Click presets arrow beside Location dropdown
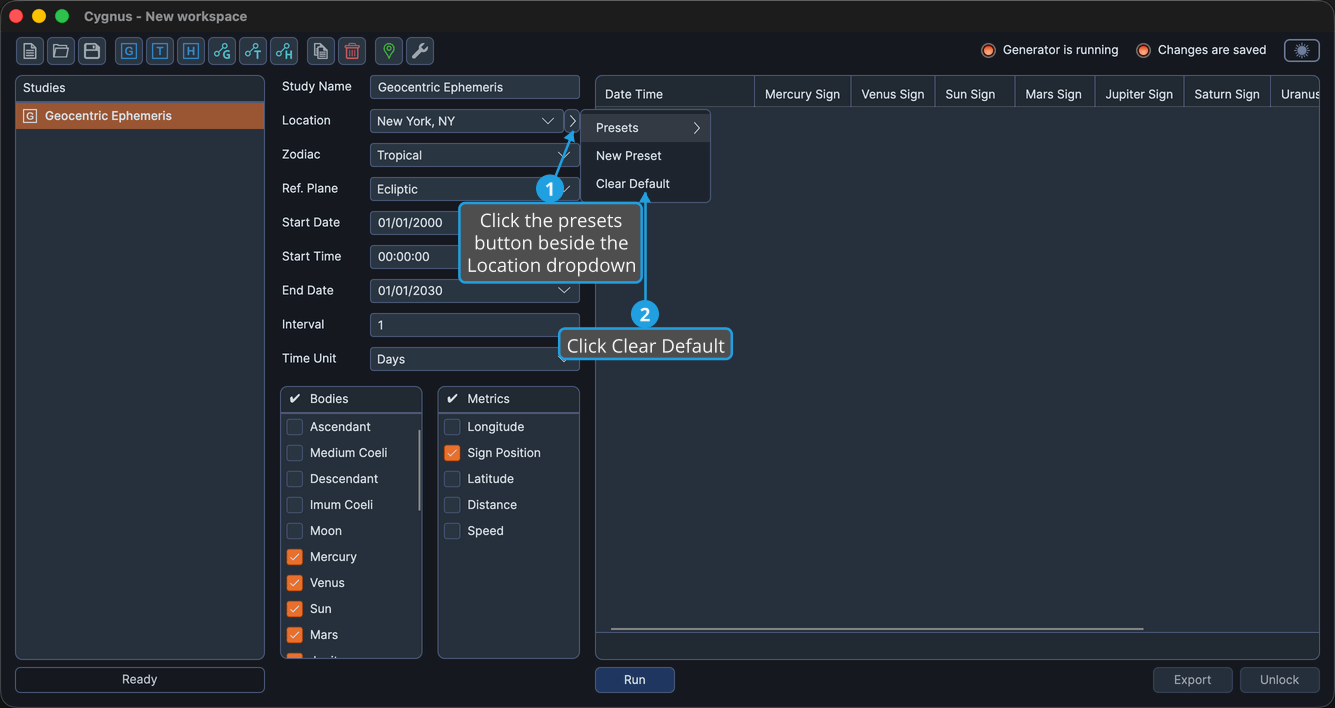Image resolution: width=1335 pixels, height=708 pixels. 572,121
